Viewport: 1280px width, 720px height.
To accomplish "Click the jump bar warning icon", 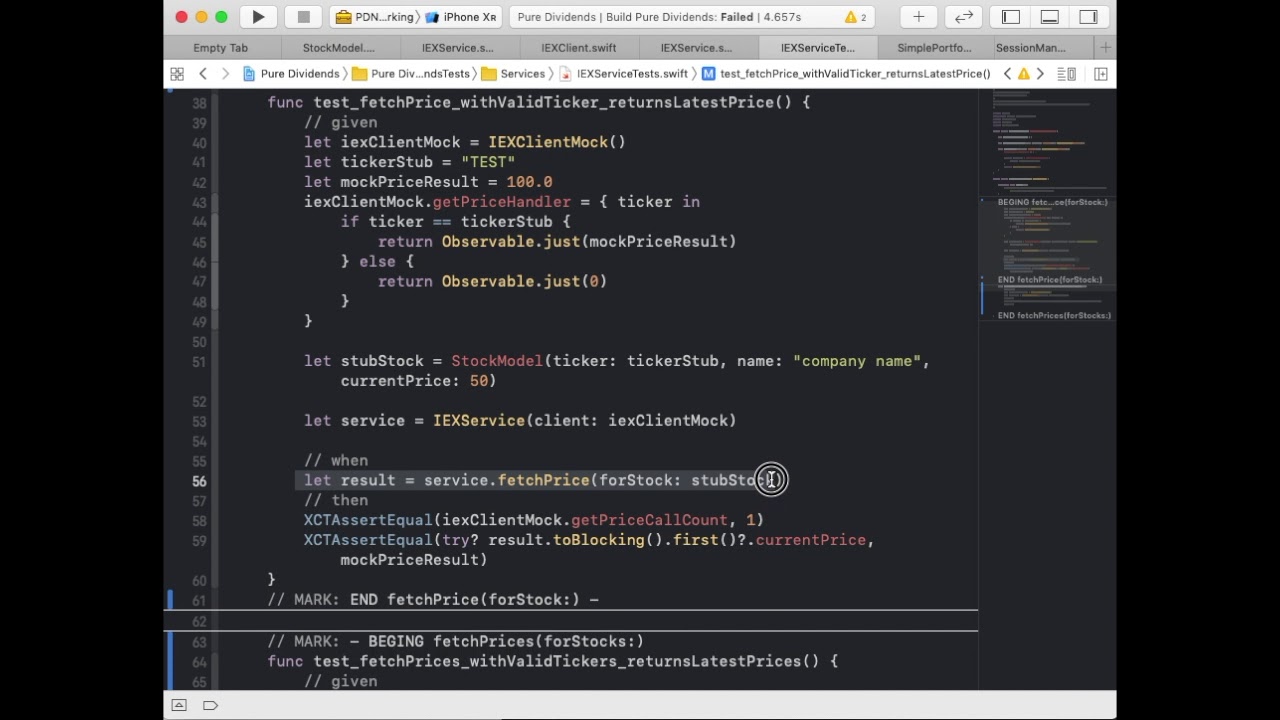I will [x=1024, y=74].
